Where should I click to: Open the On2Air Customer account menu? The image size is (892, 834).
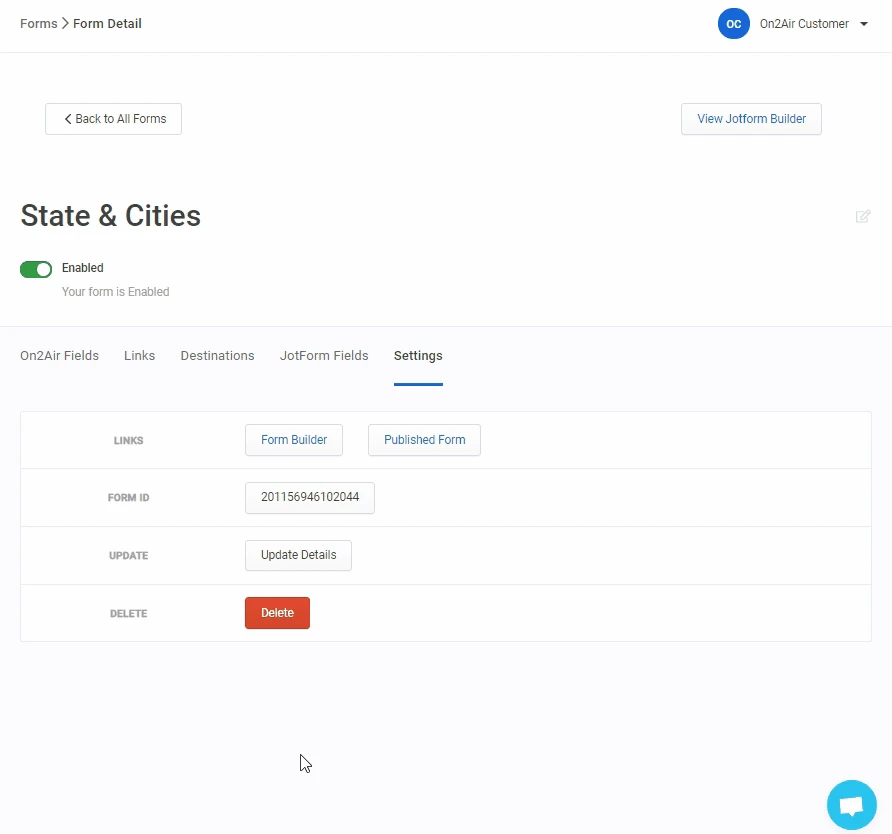(x=804, y=24)
